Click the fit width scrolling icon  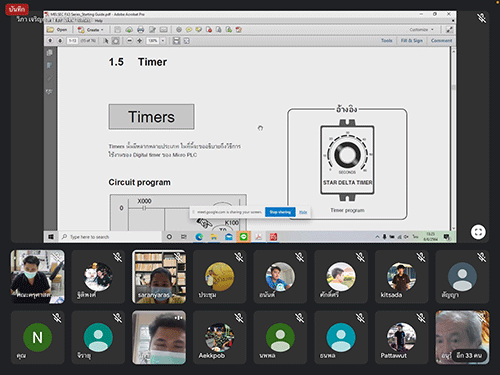point(176,41)
